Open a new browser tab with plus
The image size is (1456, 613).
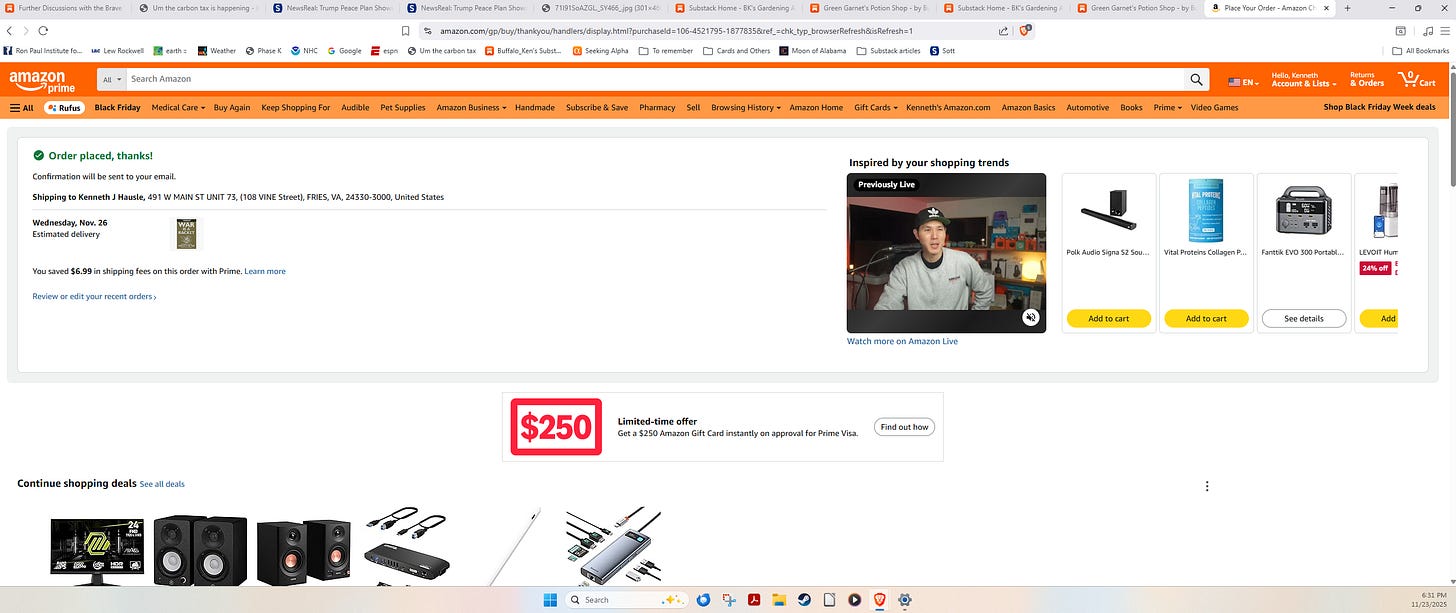1348,7
